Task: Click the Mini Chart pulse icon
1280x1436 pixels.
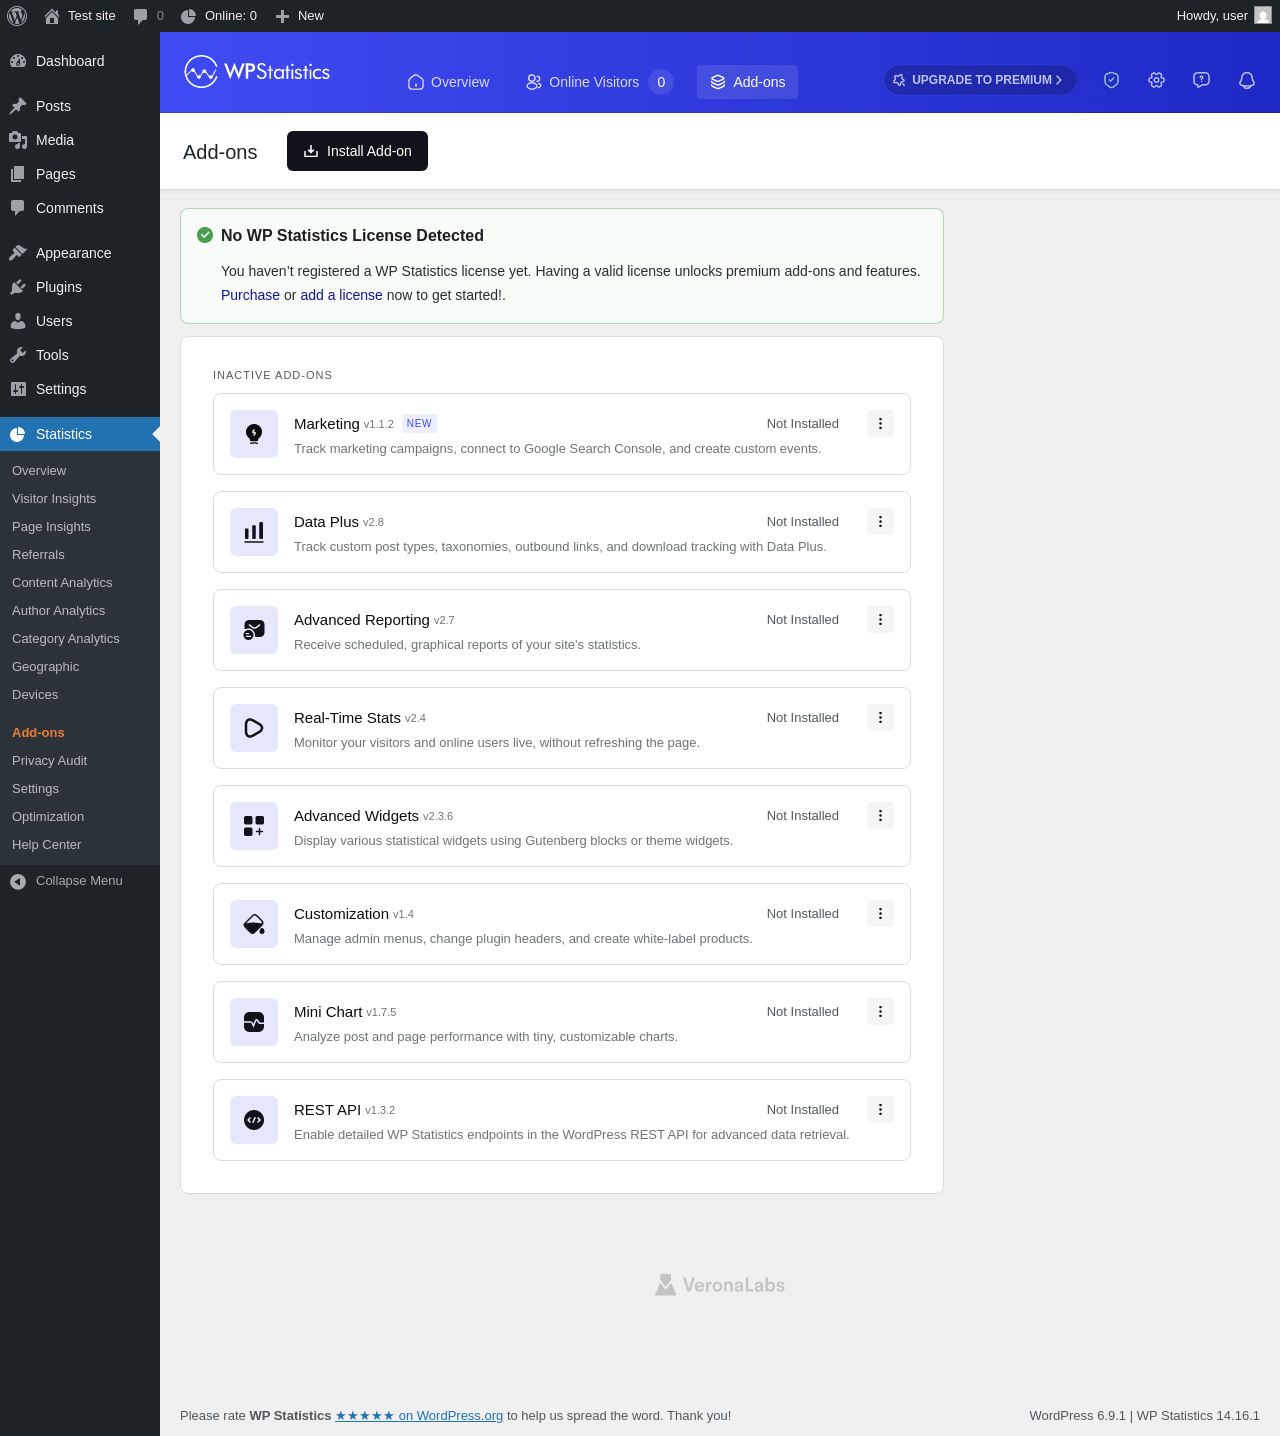Action: pos(254,1022)
